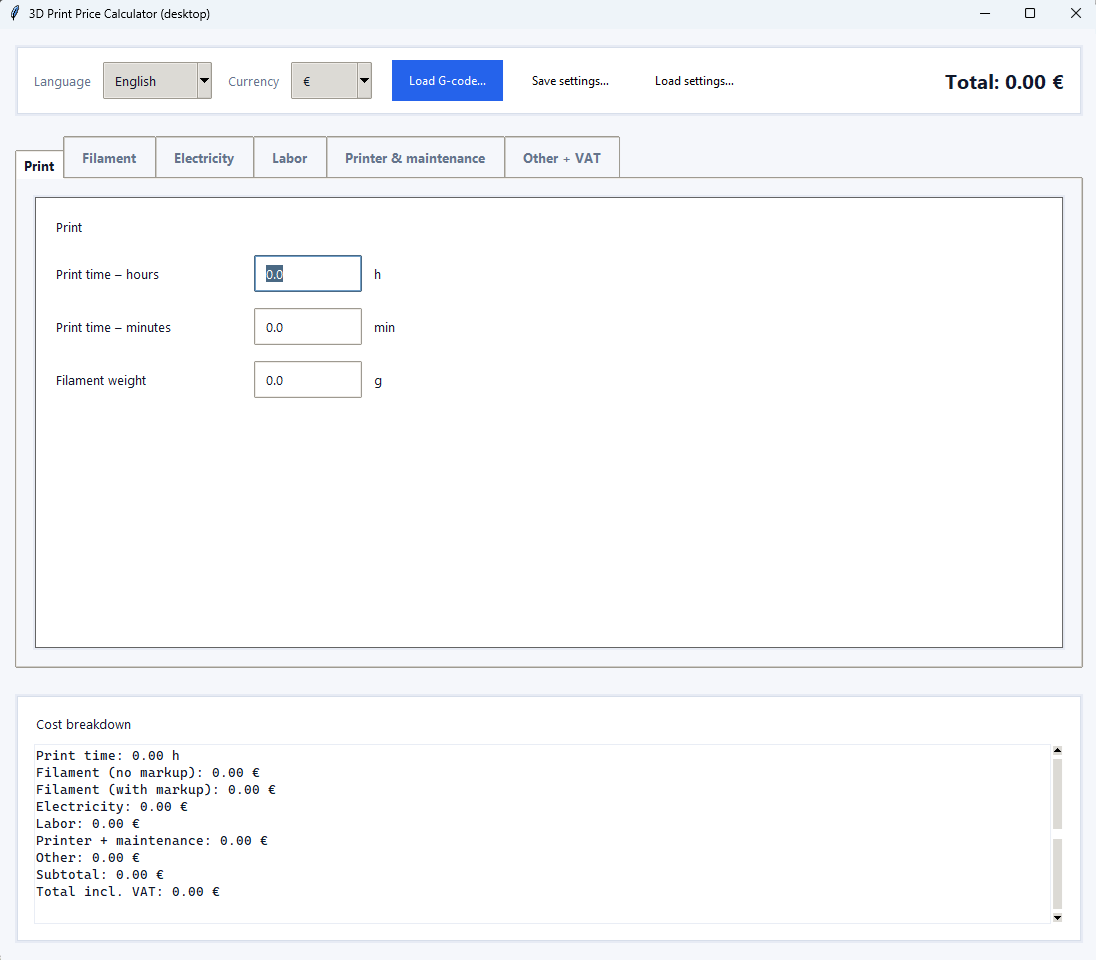Click Save settings button
This screenshot has width=1096, height=960.
tap(570, 80)
